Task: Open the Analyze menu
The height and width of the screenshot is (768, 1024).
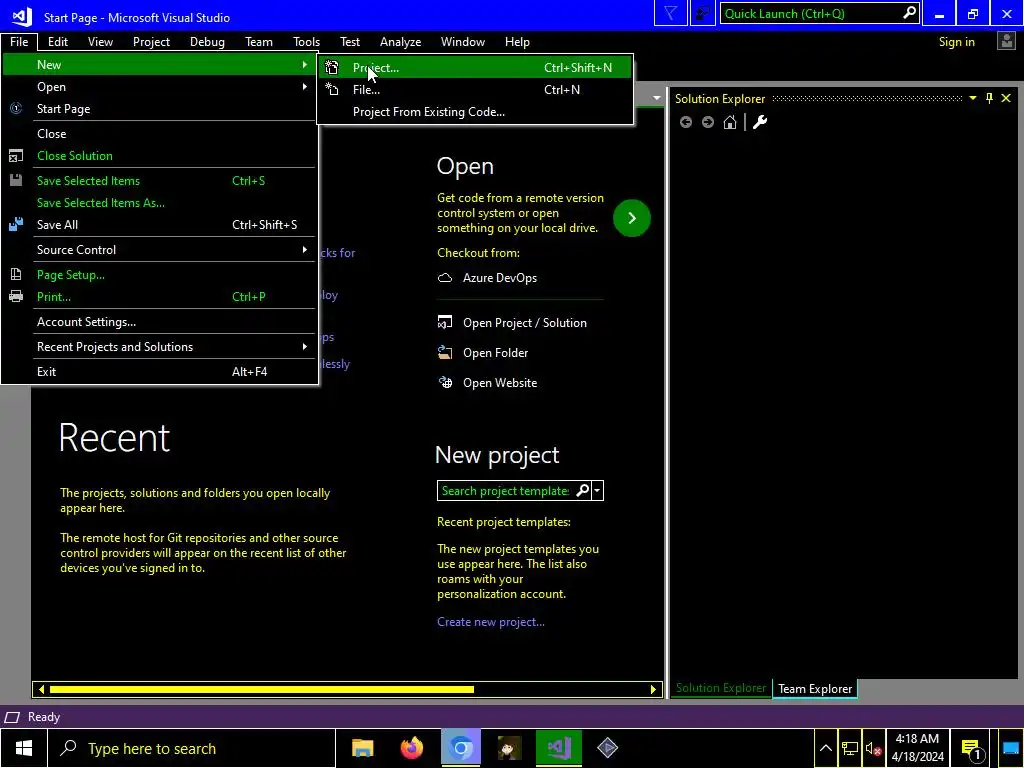Action: 400,42
